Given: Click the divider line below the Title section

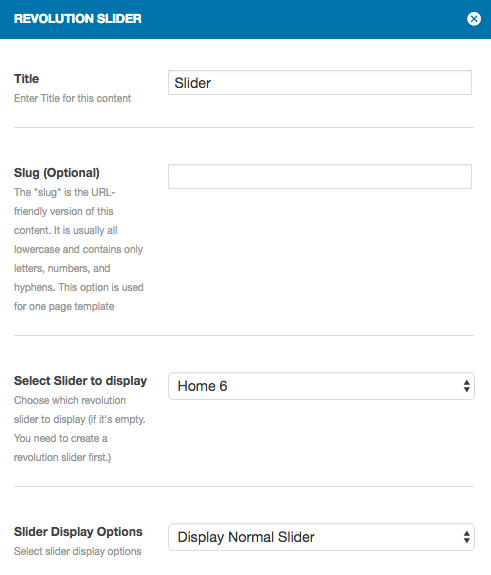Looking at the screenshot, I should (244, 128).
